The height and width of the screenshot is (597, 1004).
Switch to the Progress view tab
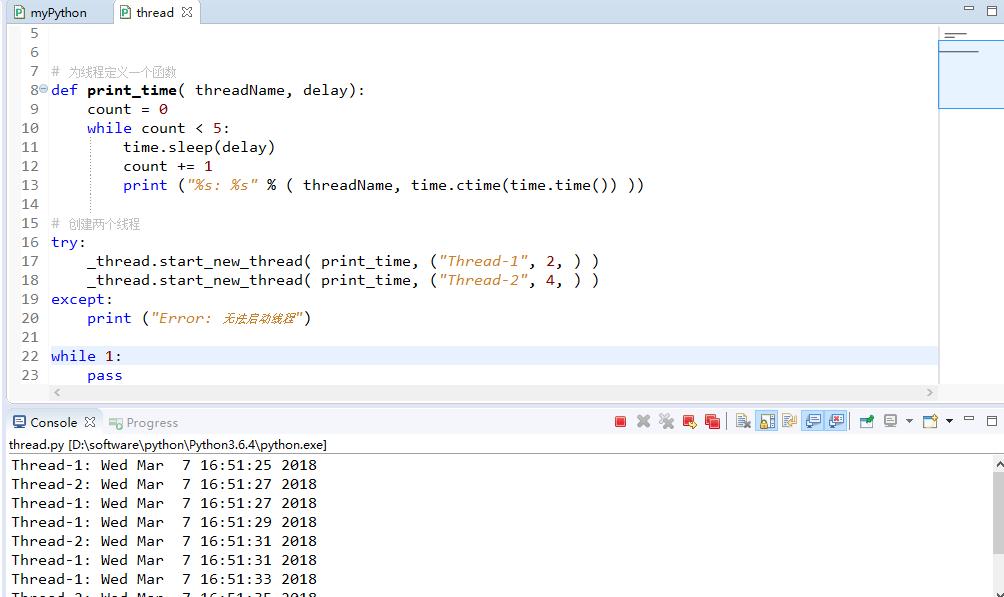[x=143, y=423]
